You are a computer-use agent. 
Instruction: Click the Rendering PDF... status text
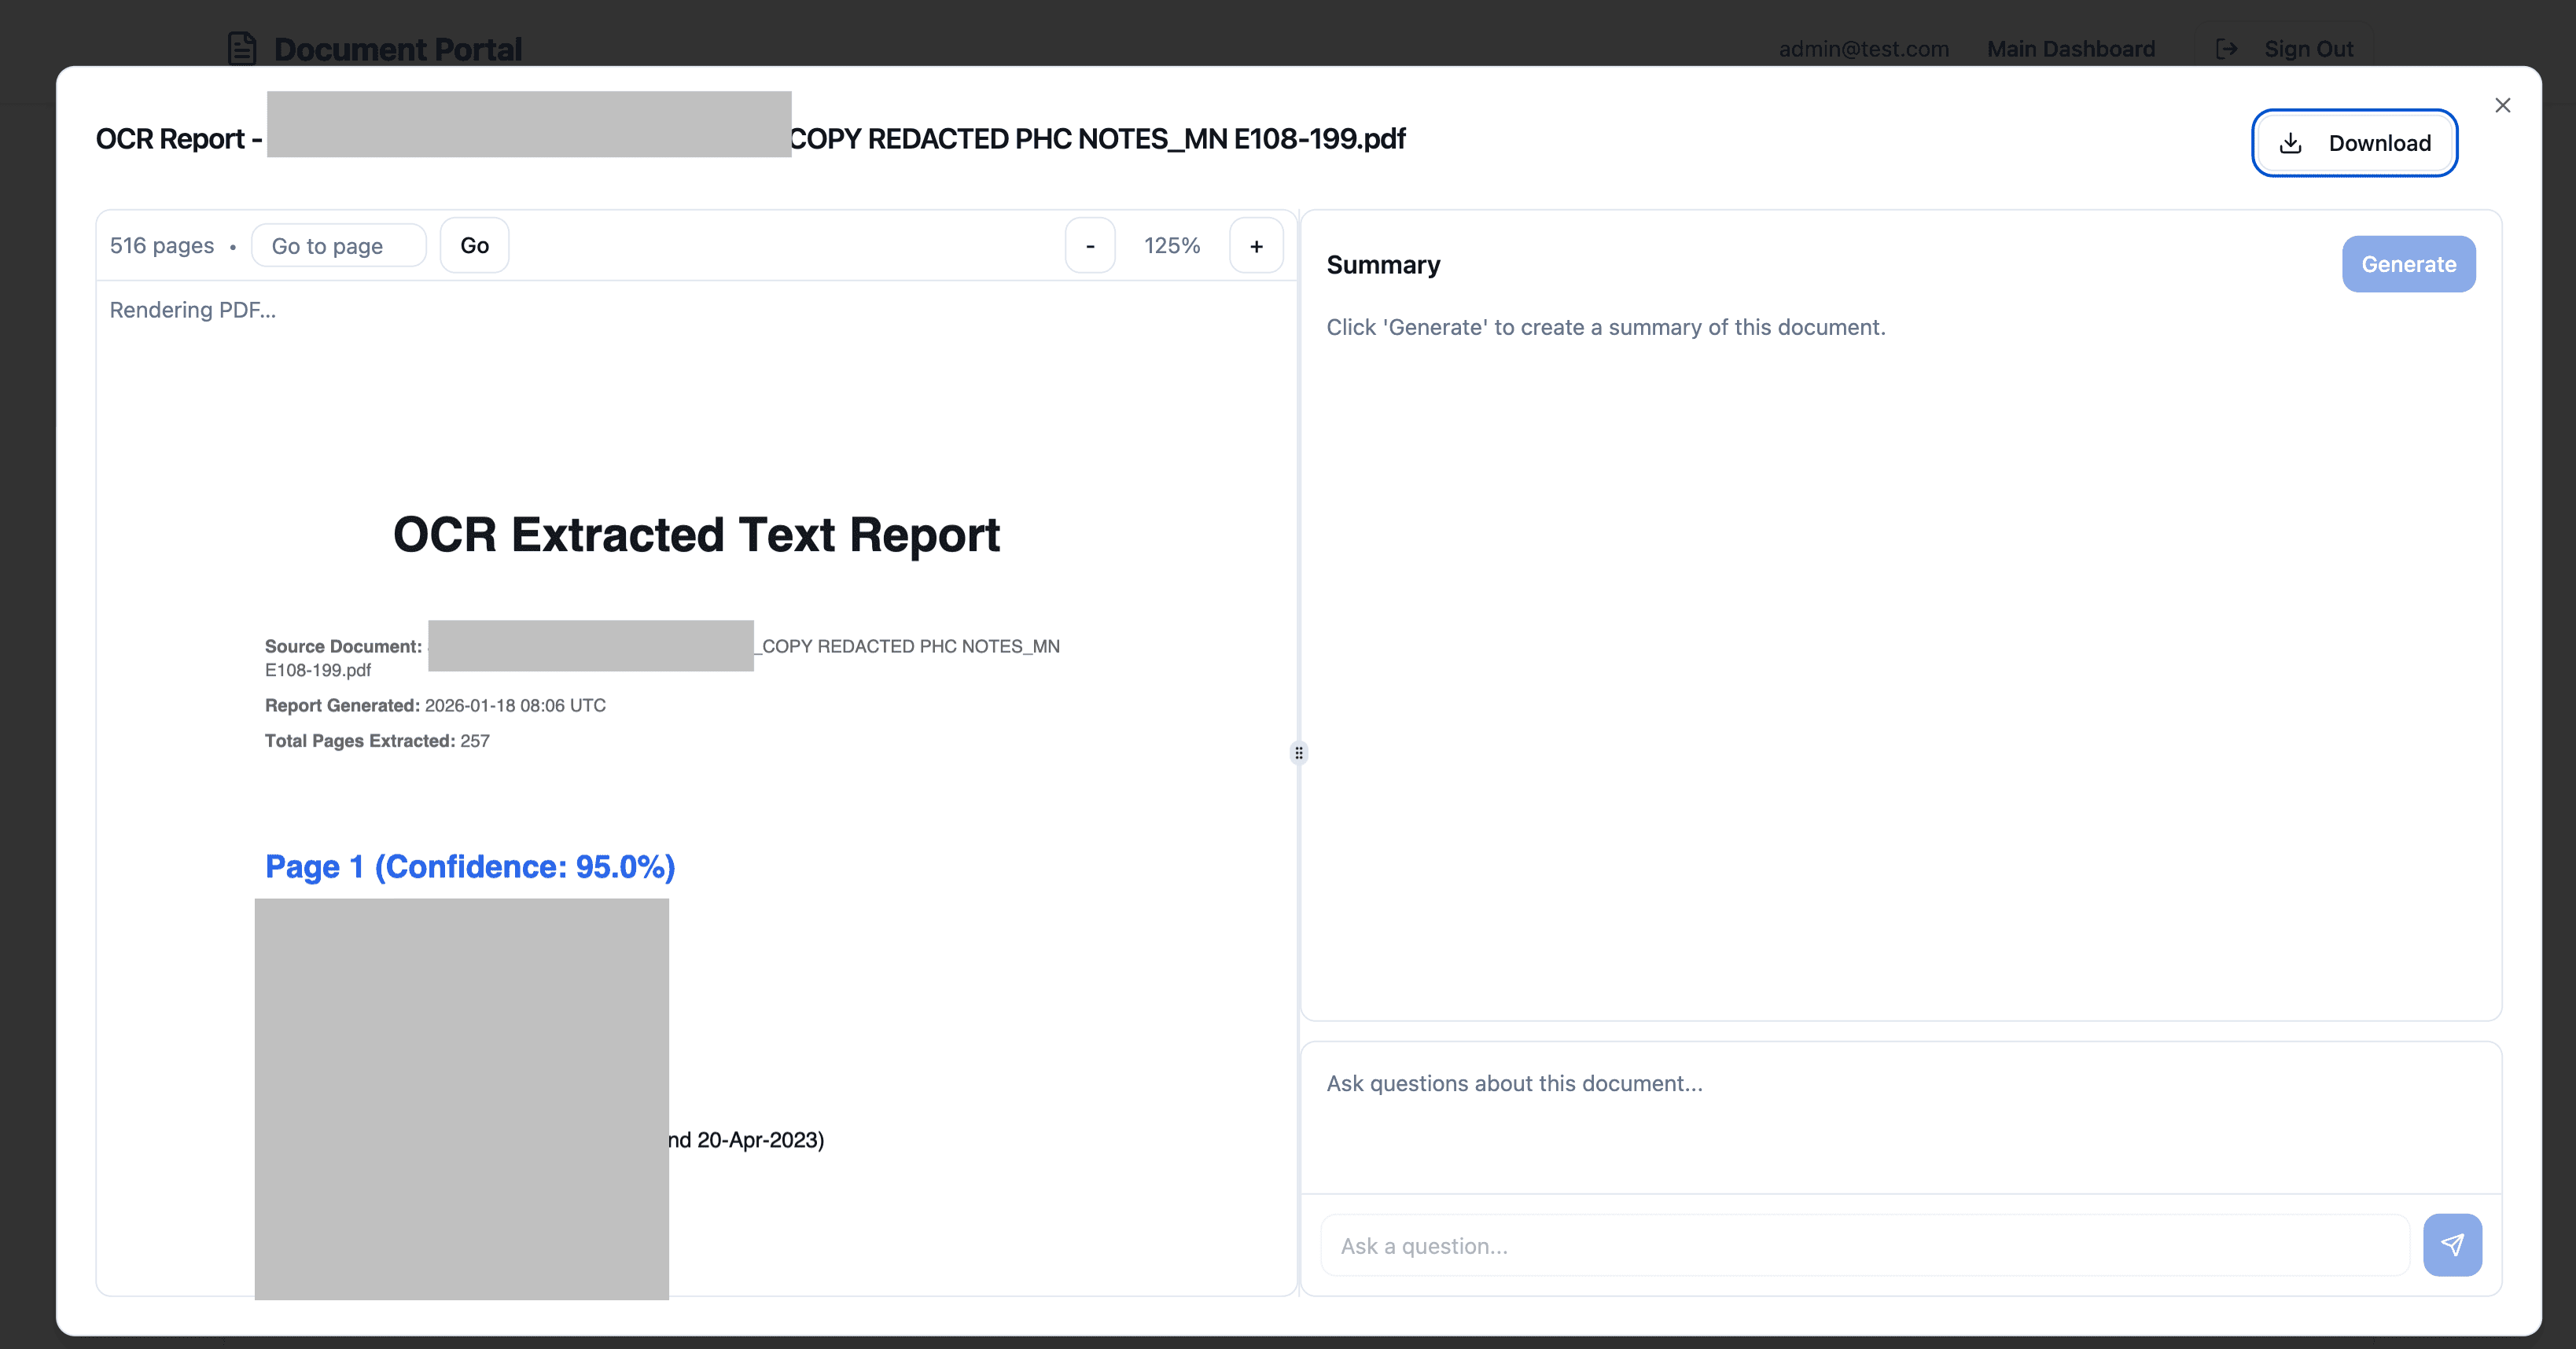(x=193, y=310)
